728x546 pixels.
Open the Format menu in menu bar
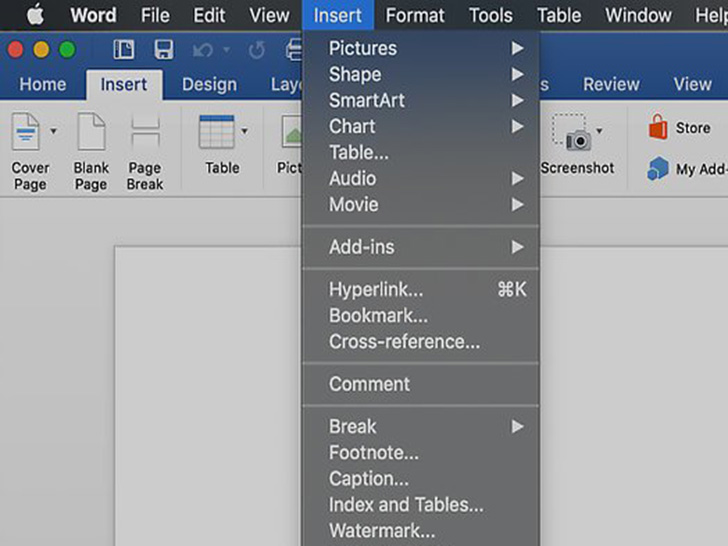(x=415, y=15)
